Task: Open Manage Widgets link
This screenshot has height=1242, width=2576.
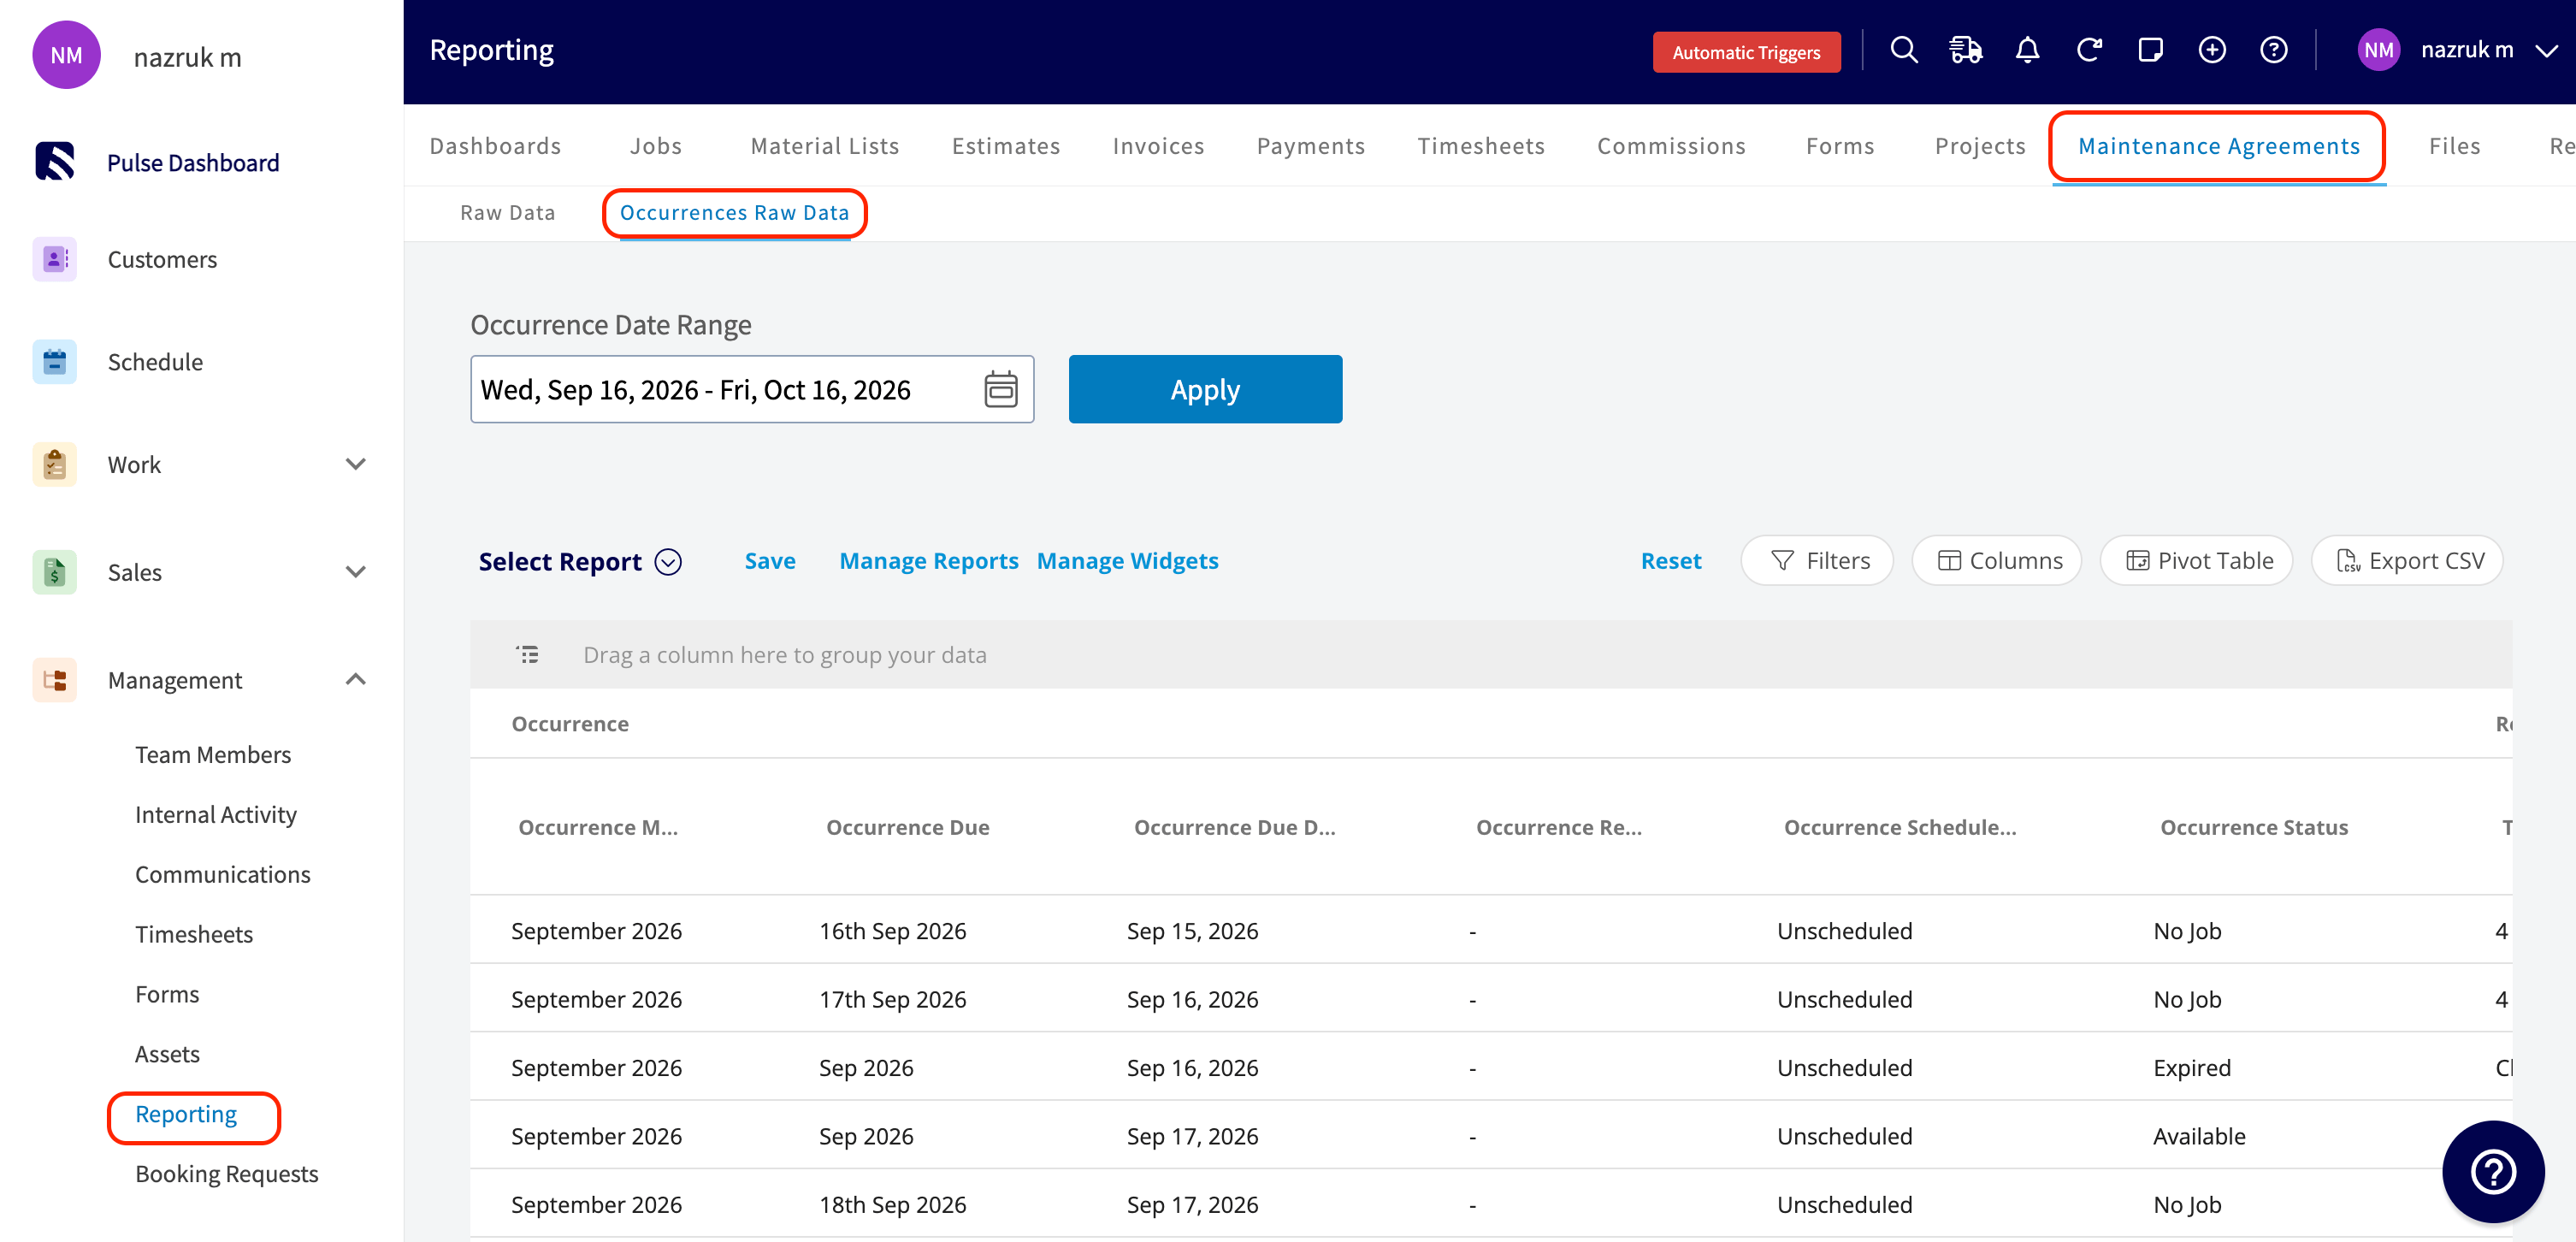Action: point(1127,561)
